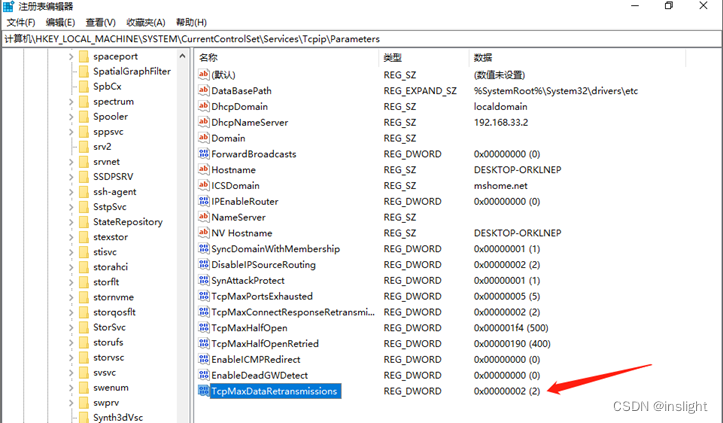Select the storqosflt key
This screenshot has height=423, width=723.
point(114,312)
